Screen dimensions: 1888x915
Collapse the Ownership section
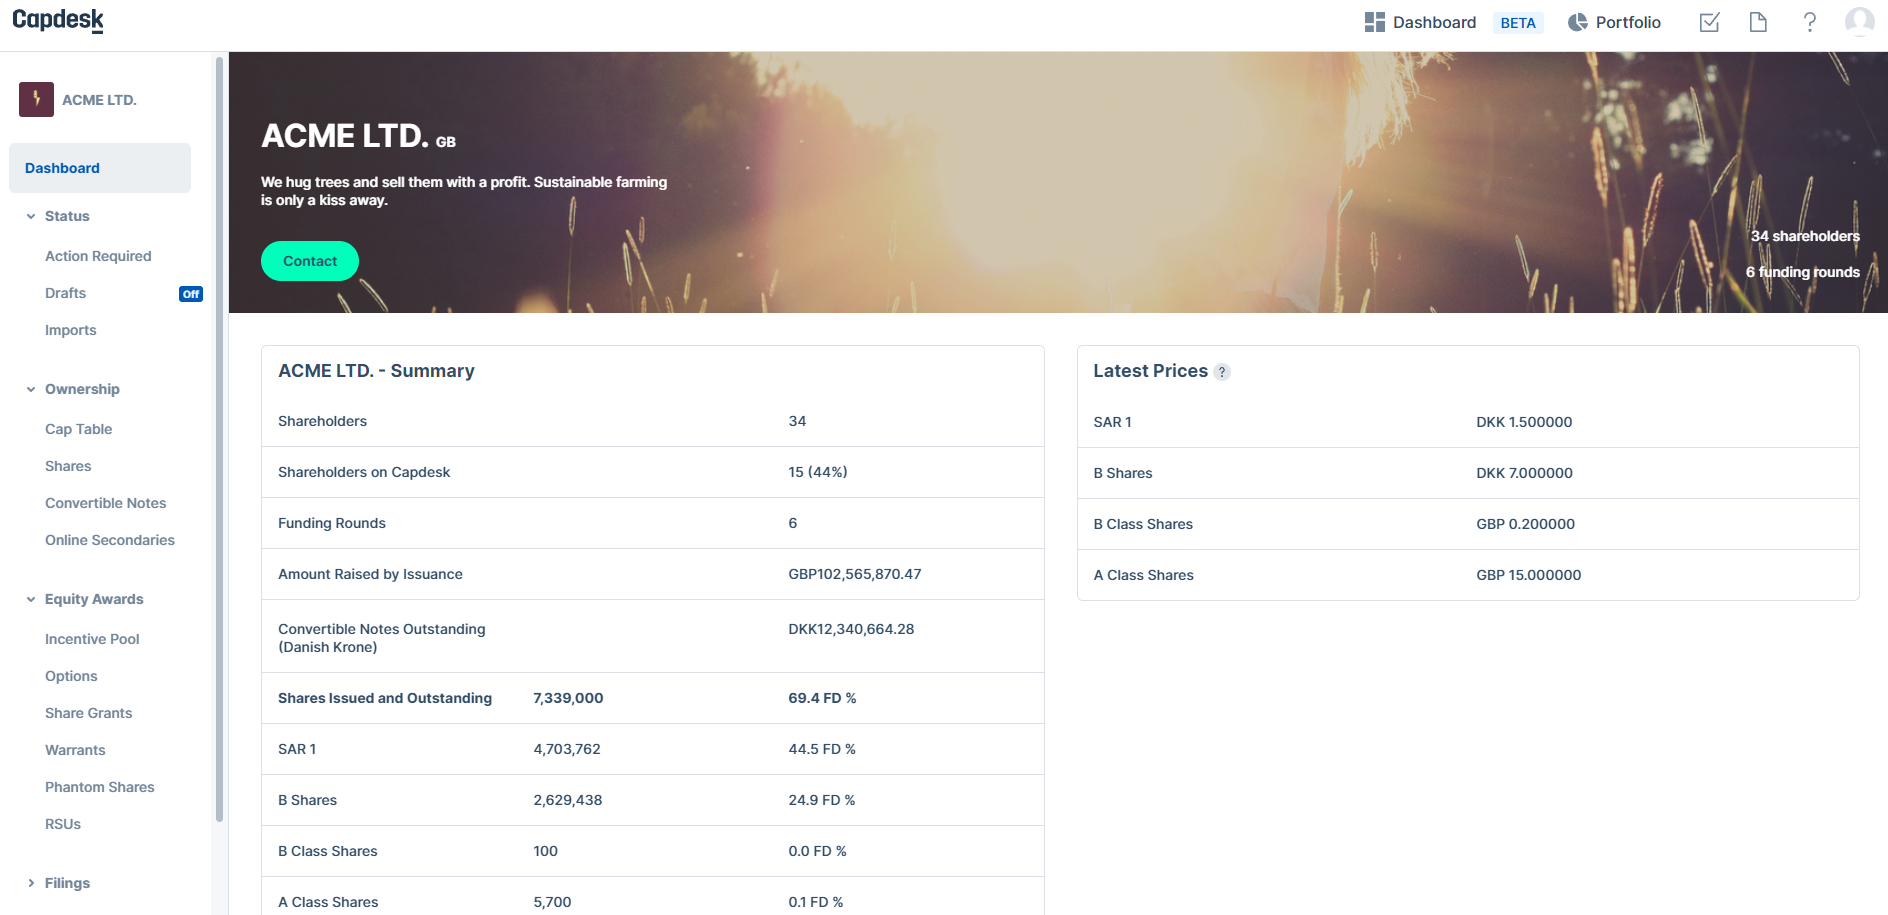[x=29, y=389]
